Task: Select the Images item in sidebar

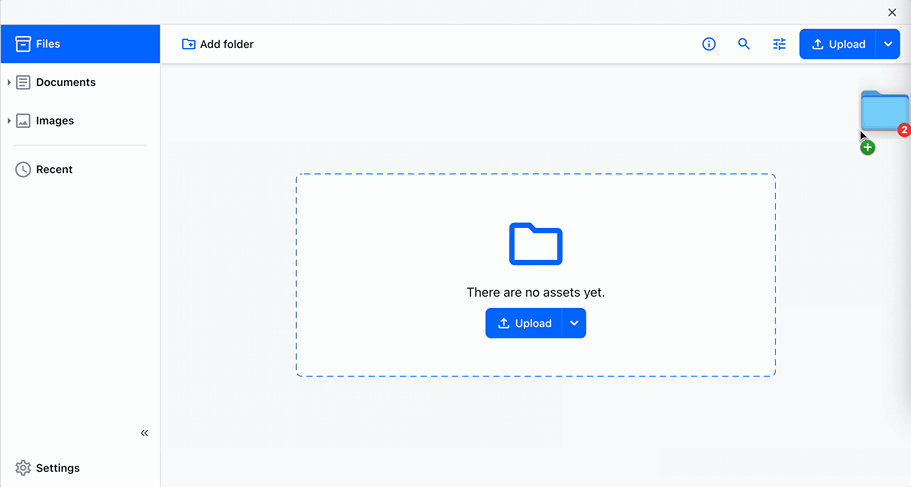Action: coord(55,121)
